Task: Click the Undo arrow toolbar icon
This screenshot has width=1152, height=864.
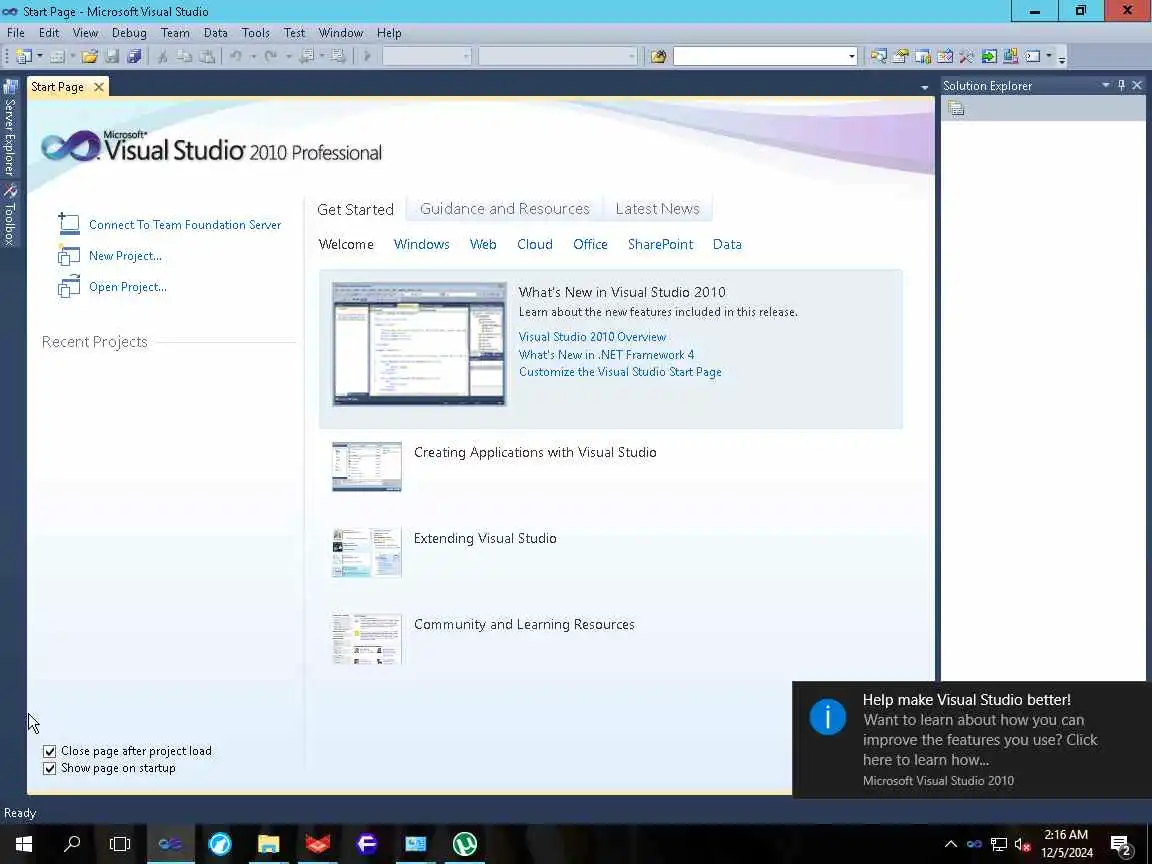Action: click(236, 56)
